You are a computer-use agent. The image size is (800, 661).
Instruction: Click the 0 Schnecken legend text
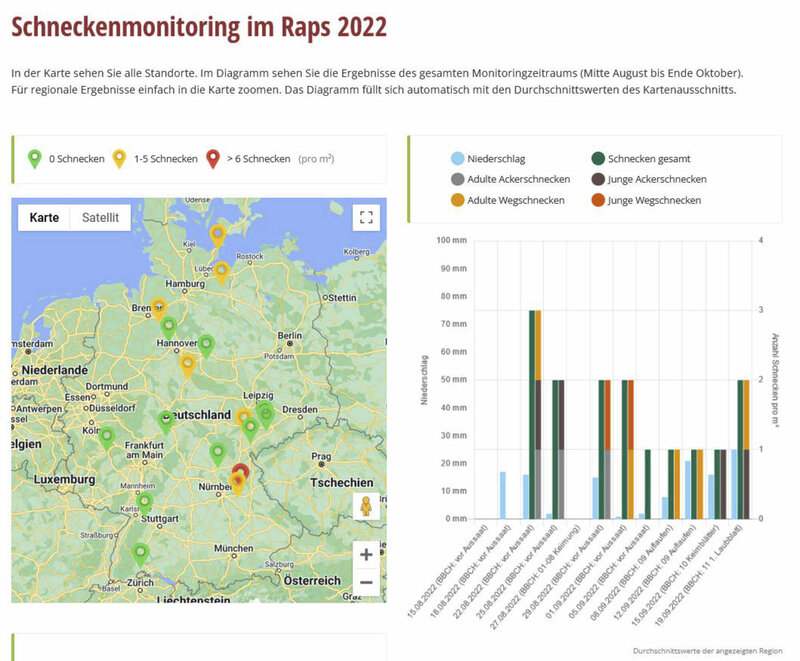pos(77,159)
